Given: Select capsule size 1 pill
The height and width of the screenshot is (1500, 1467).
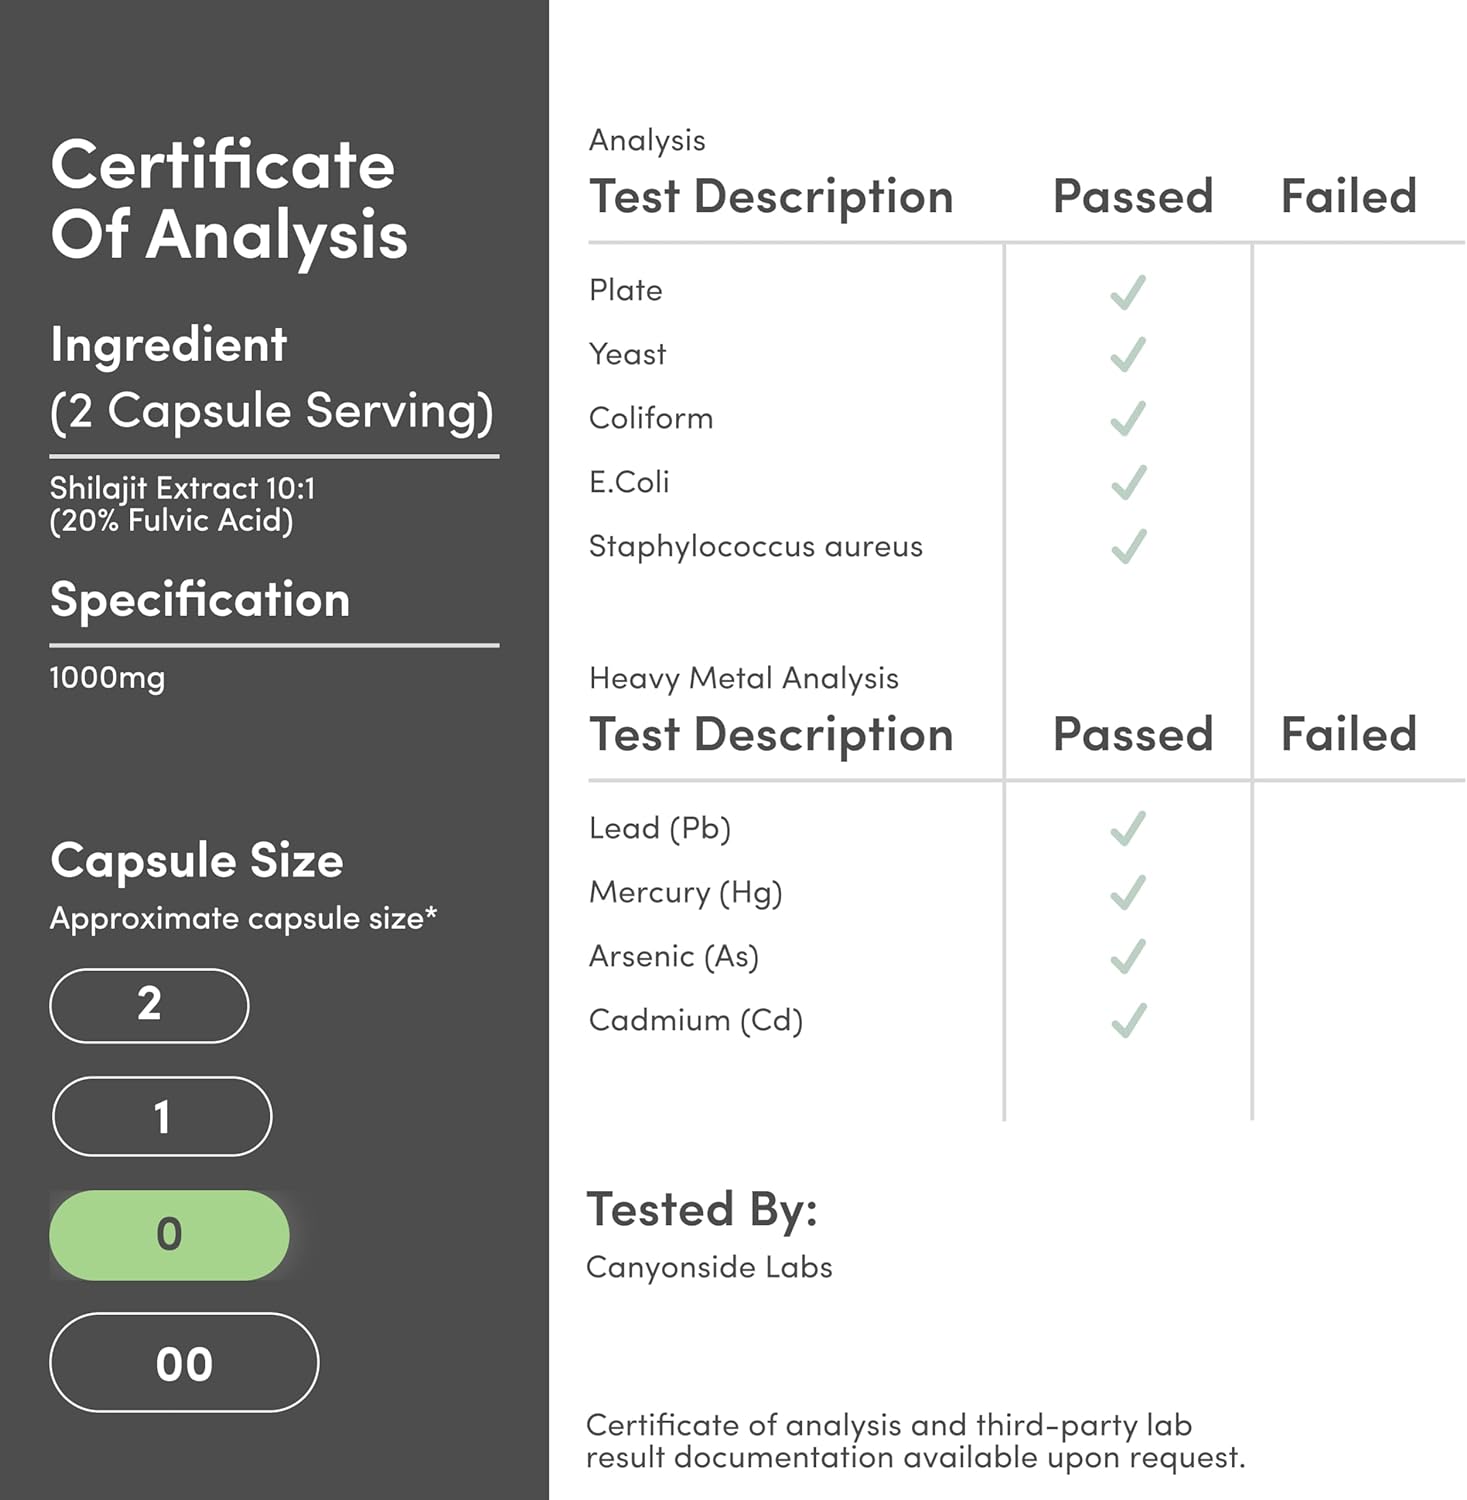Looking at the screenshot, I should (161, 1116).
